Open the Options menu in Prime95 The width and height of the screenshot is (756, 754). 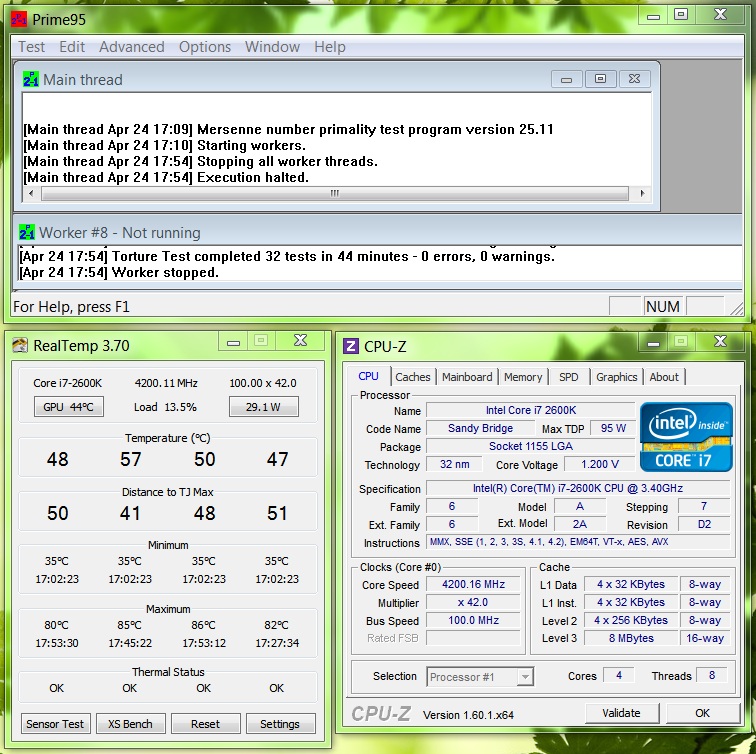[204, 47]
